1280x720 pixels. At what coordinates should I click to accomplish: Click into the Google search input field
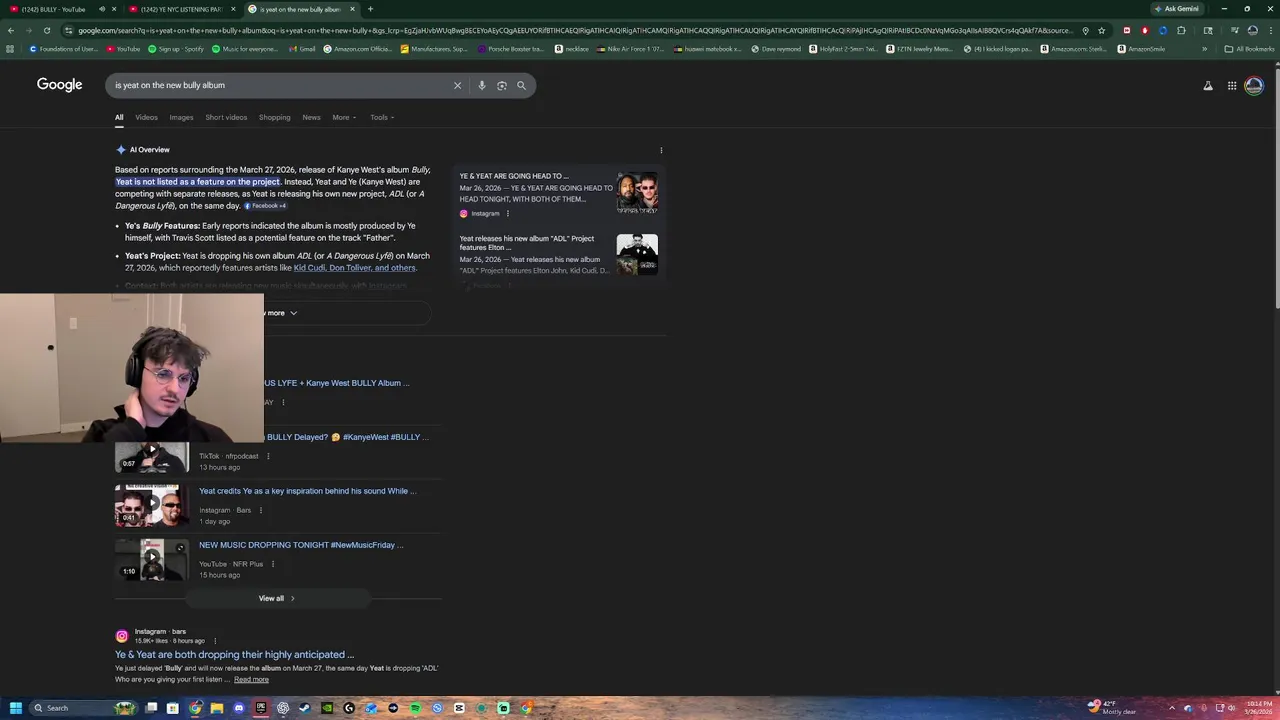point(280,85)
